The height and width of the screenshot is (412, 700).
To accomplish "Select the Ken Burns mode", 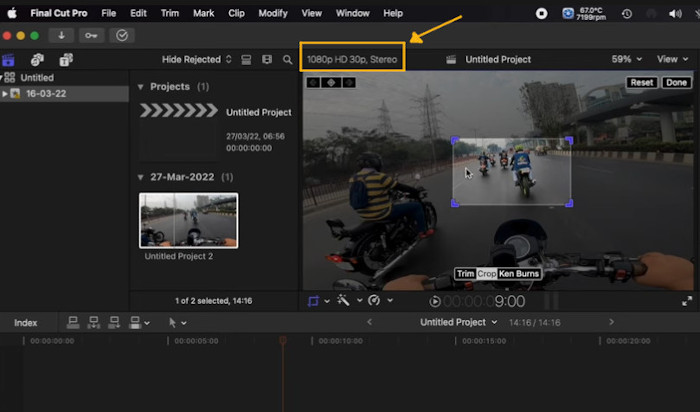I will click(x=519, y=274).
